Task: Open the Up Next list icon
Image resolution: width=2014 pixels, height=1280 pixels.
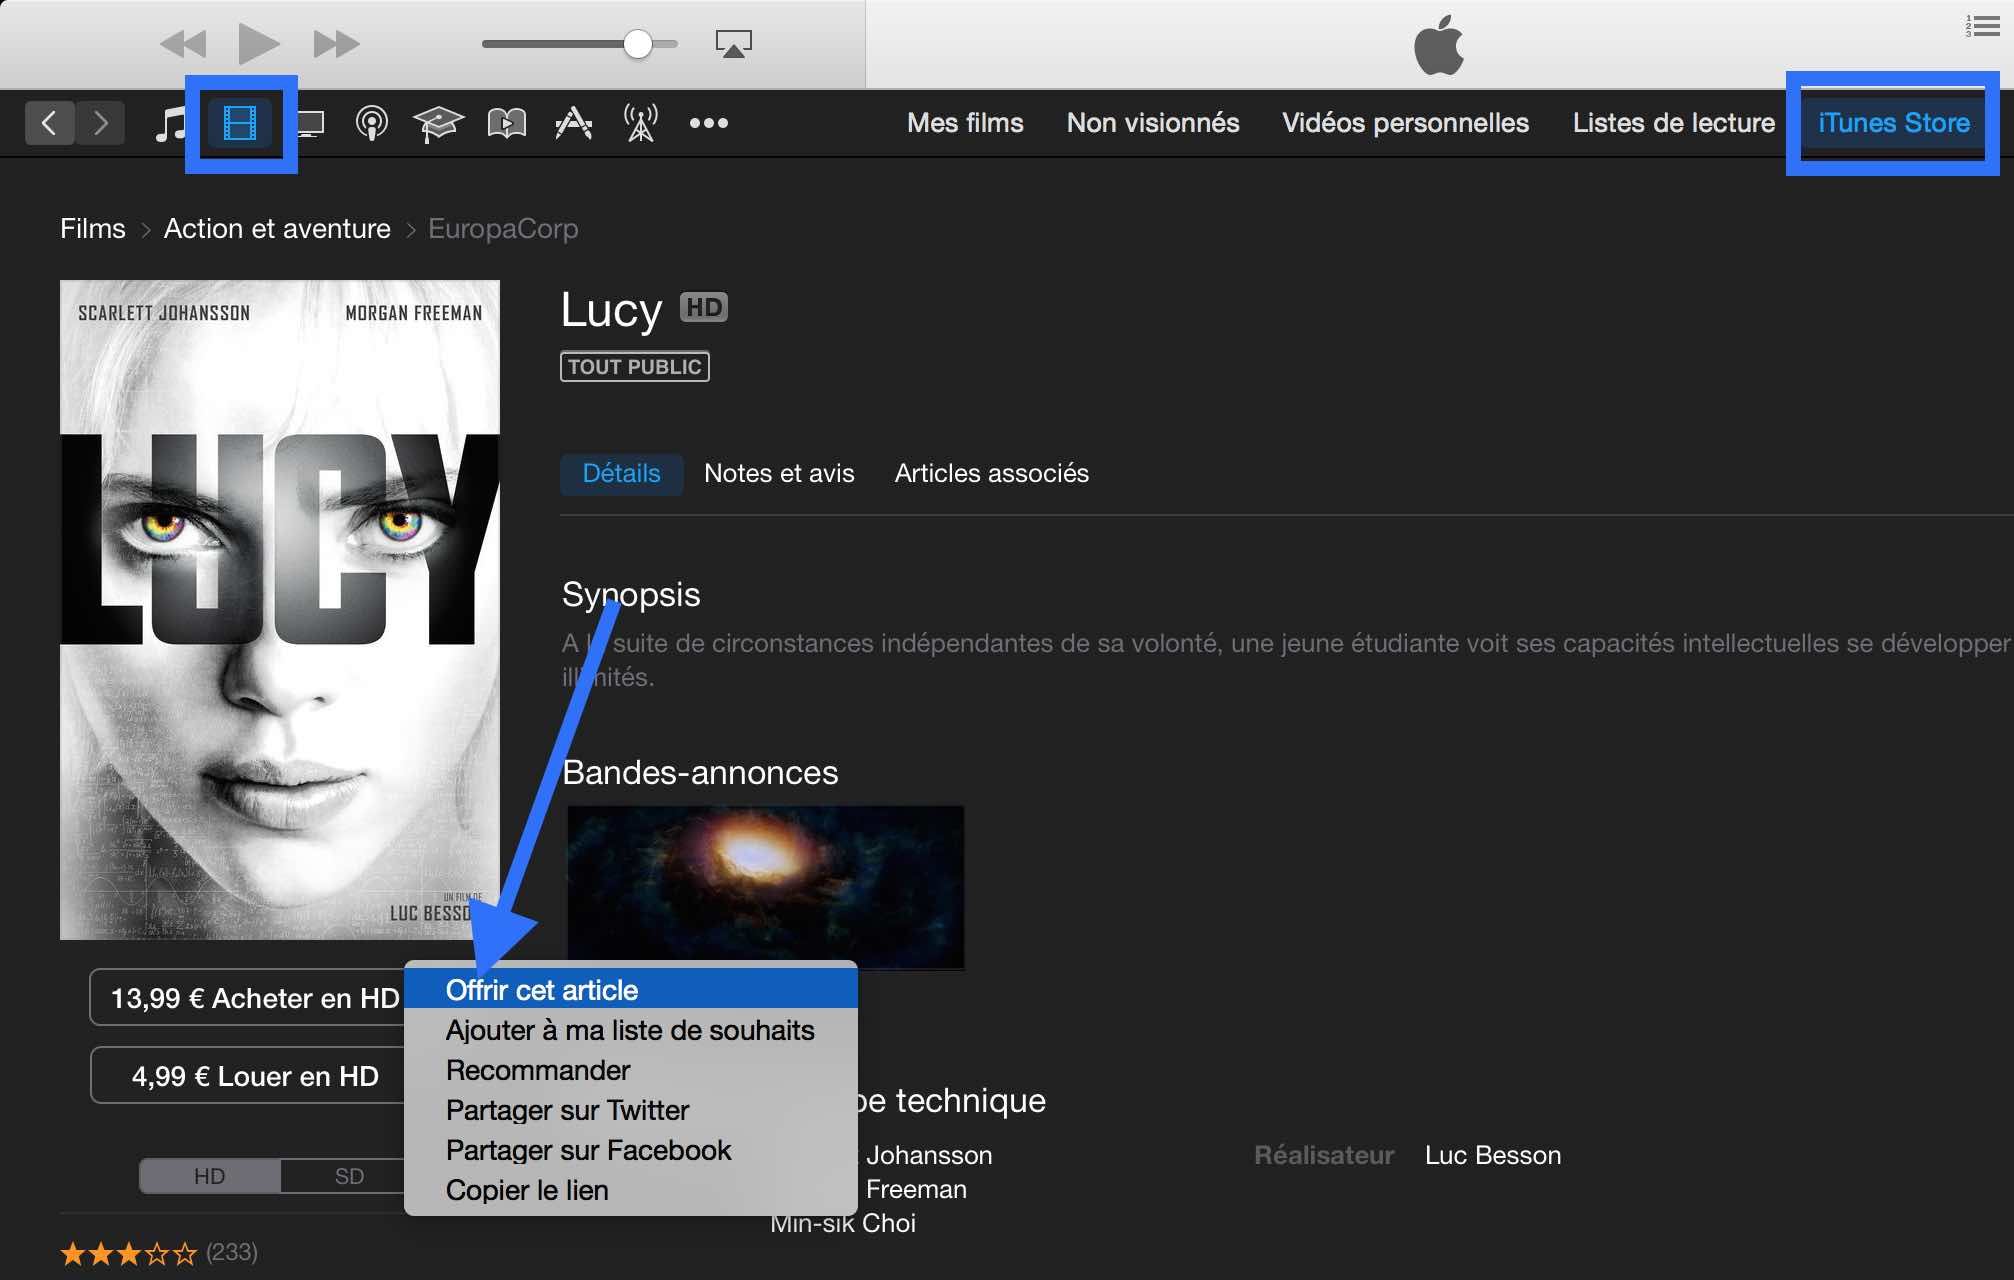Action: point(1982,26)
